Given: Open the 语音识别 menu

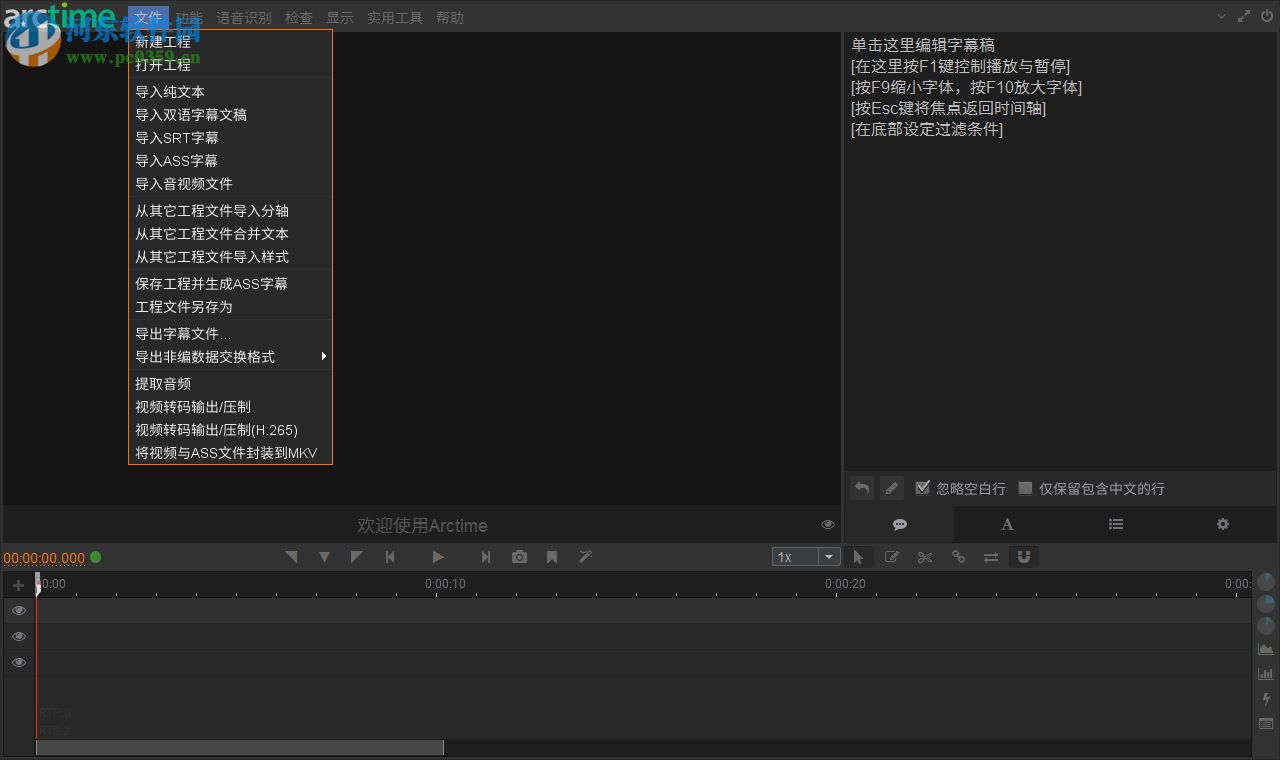Looking at the screenshot, I should pos(244,17).
